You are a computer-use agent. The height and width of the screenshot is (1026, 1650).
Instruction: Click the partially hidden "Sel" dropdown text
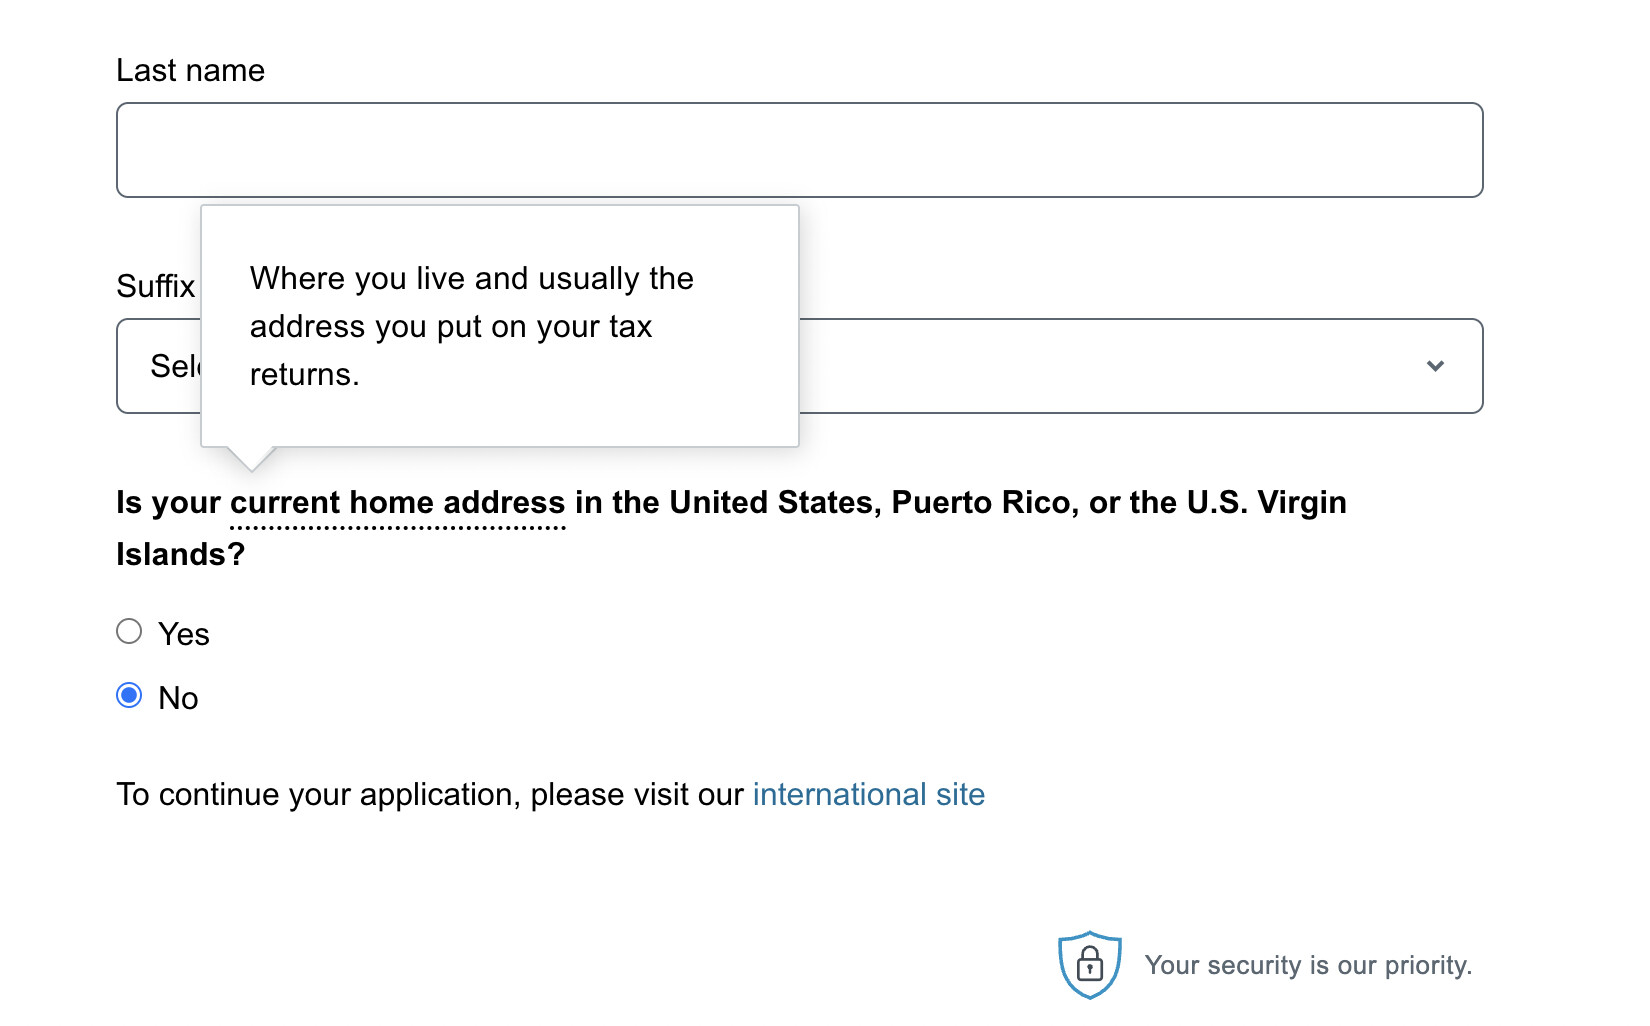click(x=174, y=366)
